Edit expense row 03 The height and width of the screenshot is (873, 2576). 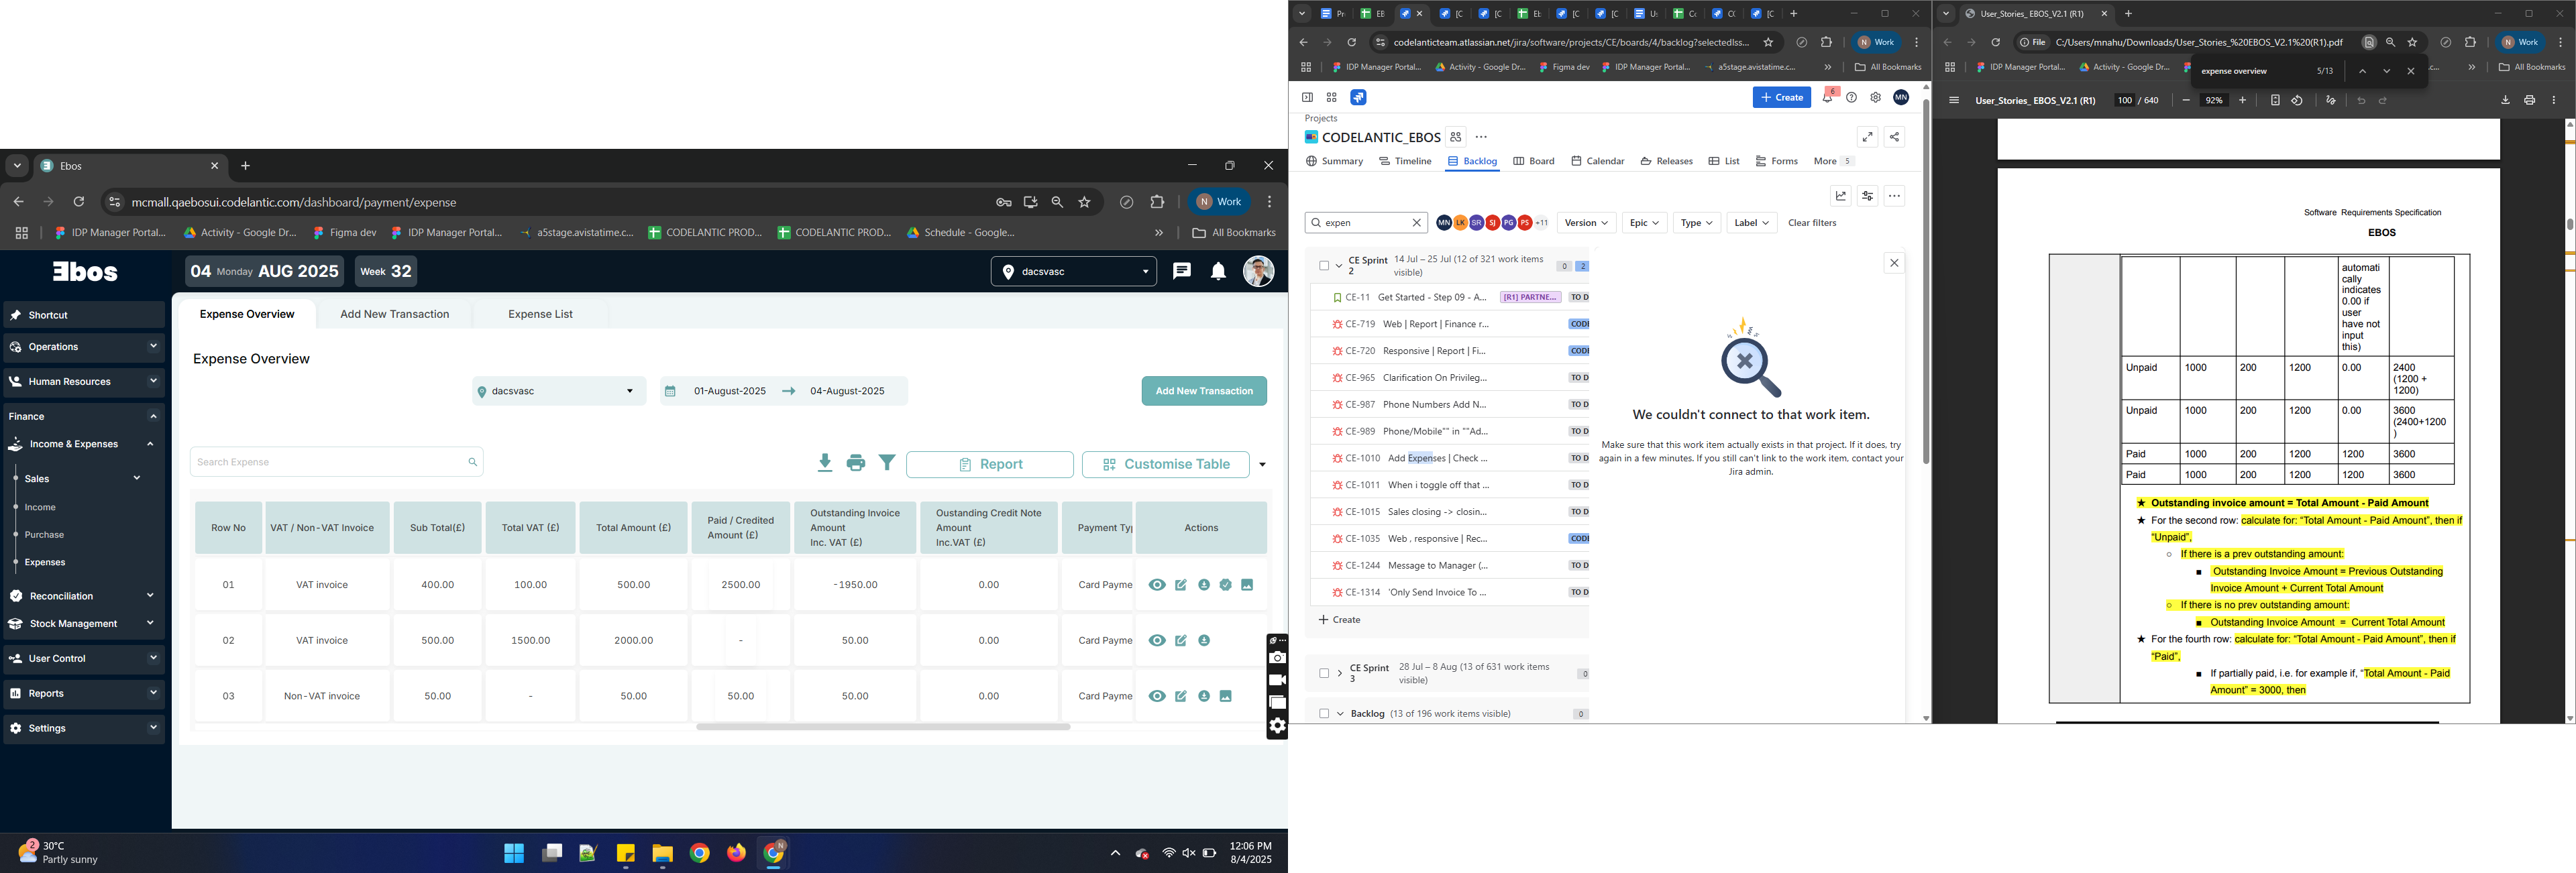coord(1181,696)
